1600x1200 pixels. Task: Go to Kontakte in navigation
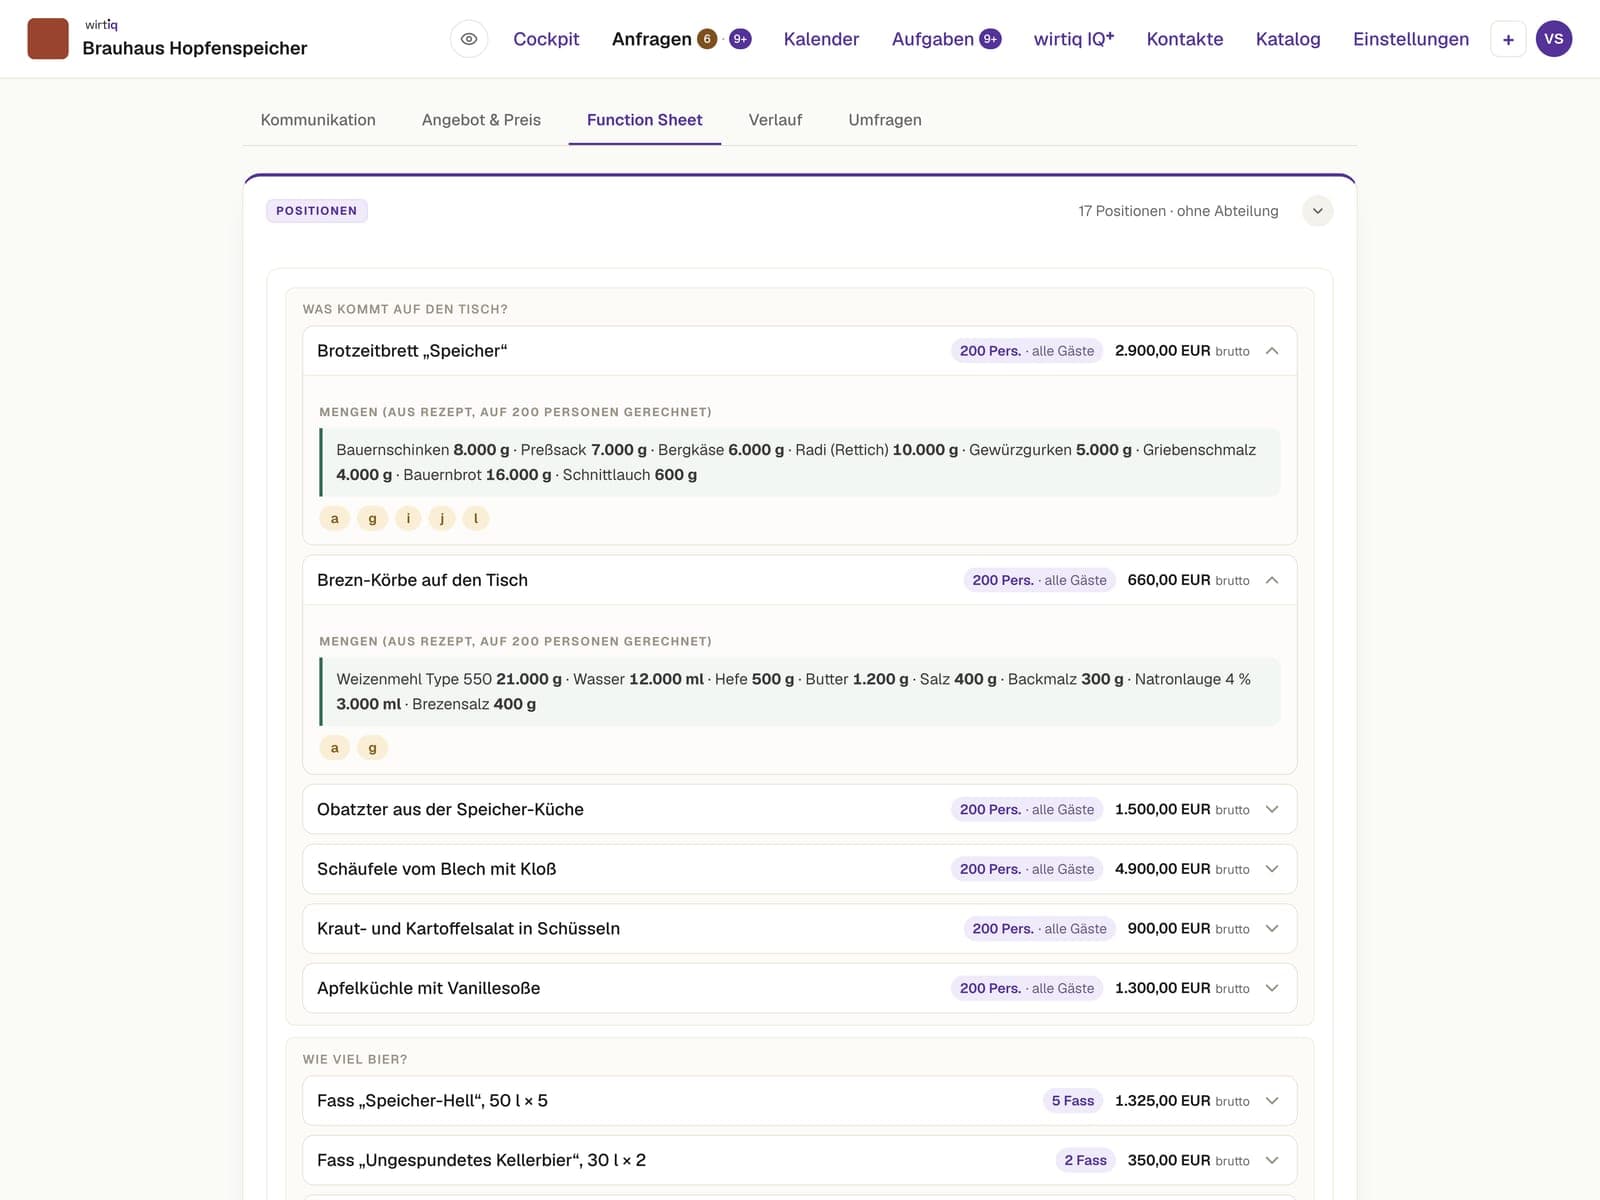point(1185,39)
